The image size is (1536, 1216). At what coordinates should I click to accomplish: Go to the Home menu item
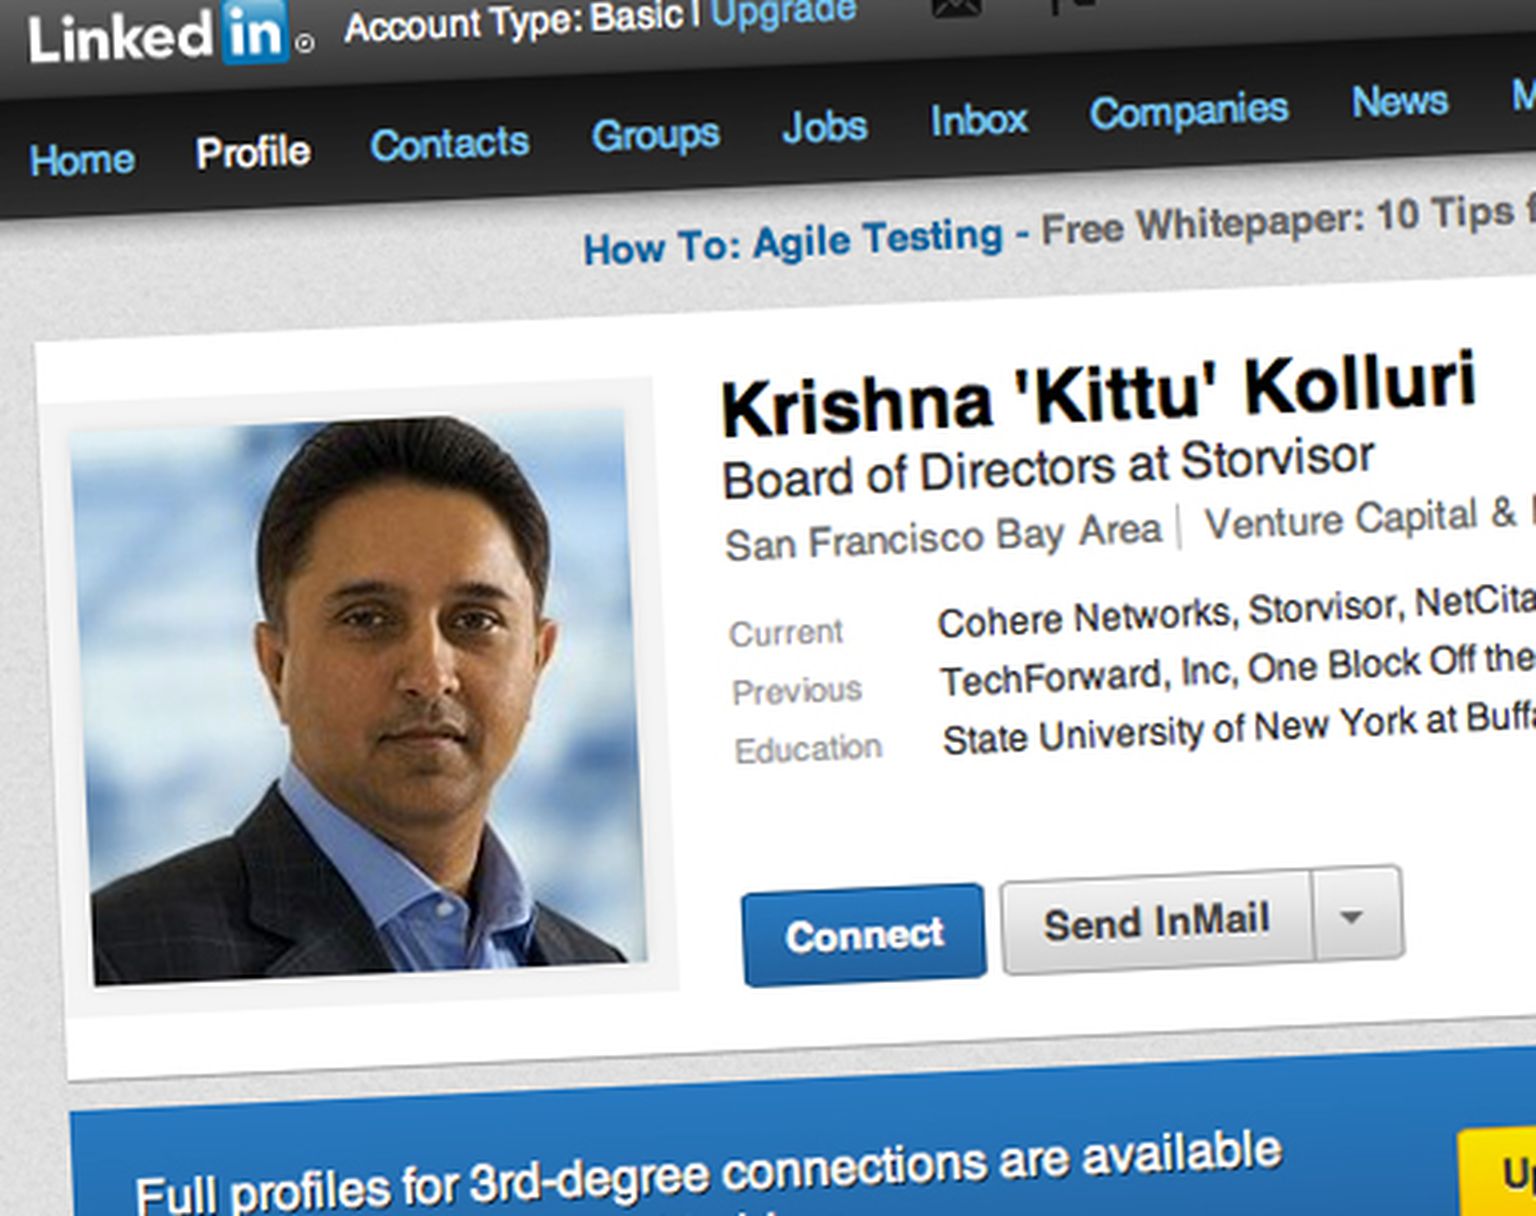[82, 159]
